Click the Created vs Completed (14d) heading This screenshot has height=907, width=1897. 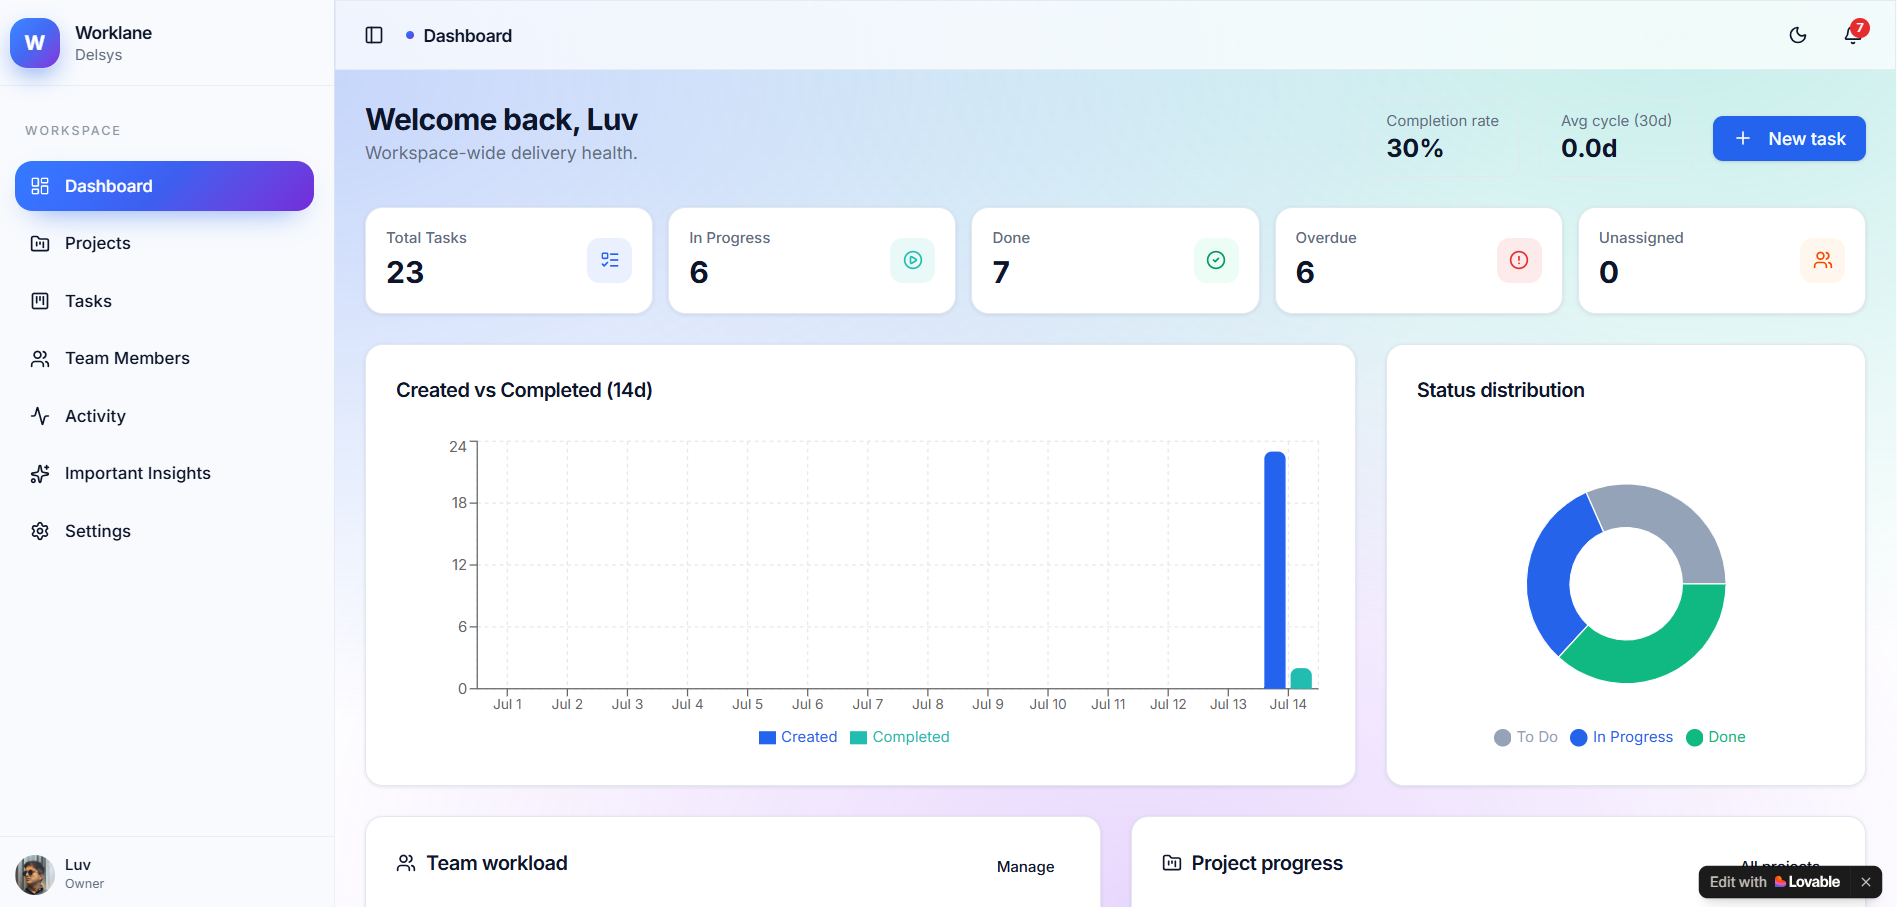point(524,390)
